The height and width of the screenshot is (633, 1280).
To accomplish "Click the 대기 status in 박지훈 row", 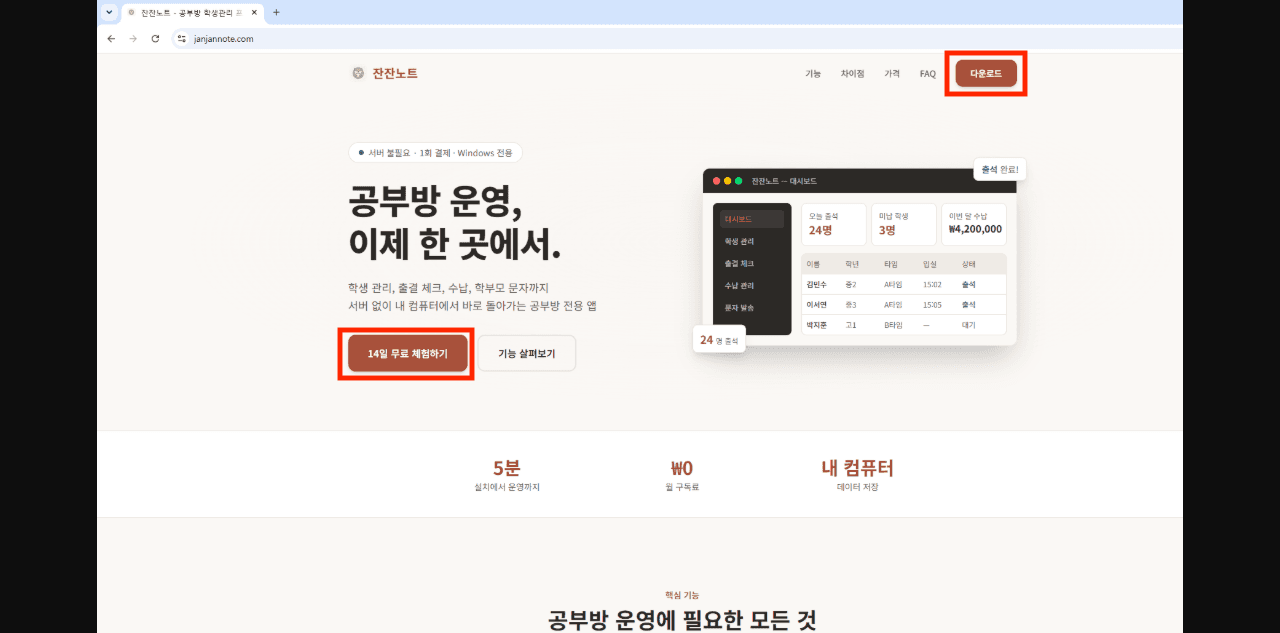I will pyautogui.click(x=968, y=325).
